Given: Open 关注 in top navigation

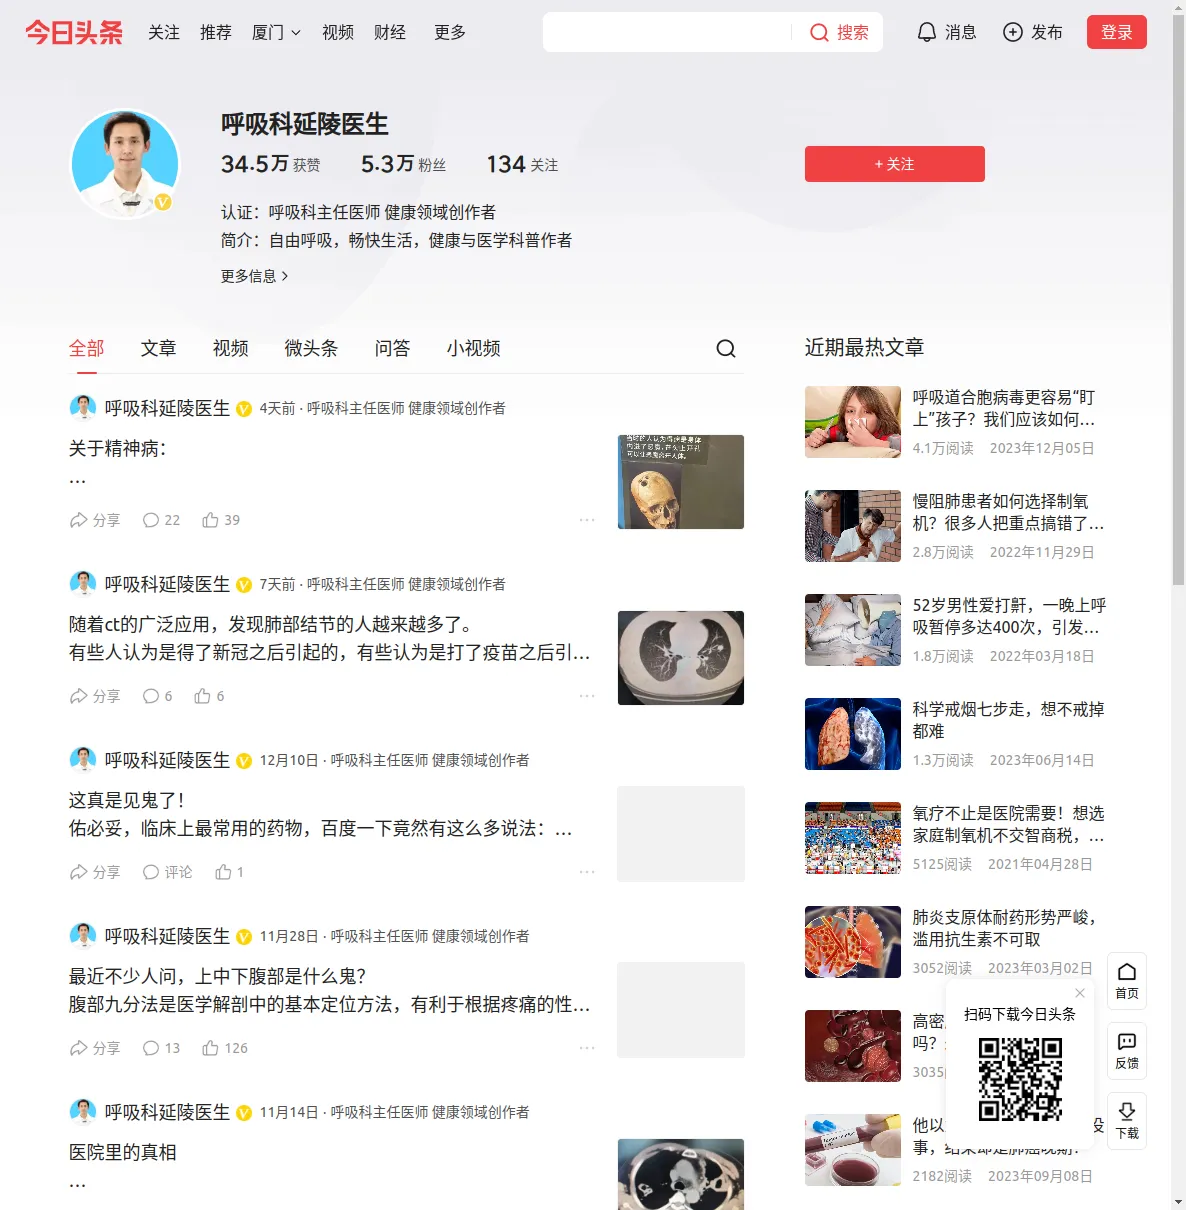Looking at the screenshot, I should (164, 32).
